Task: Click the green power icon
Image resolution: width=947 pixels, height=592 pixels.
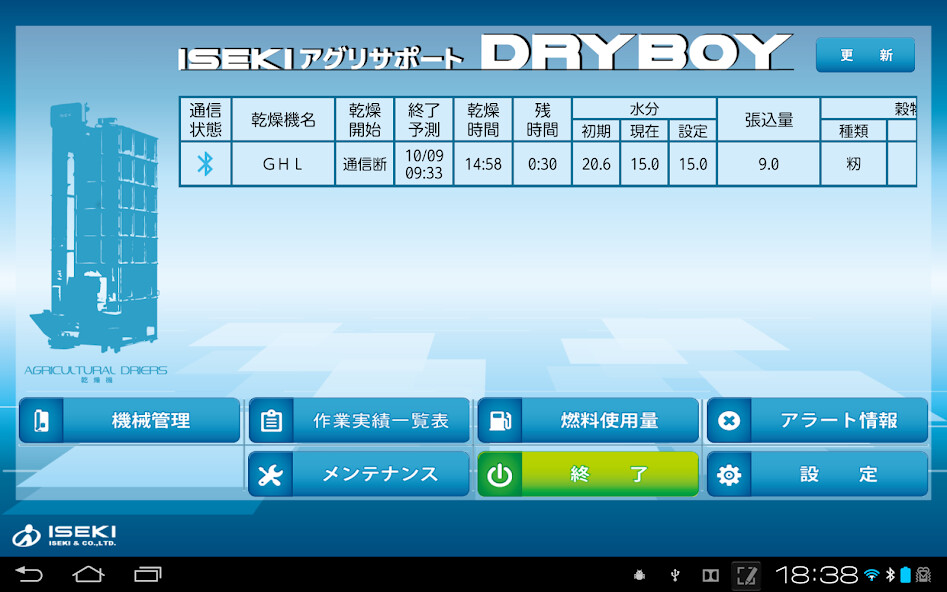Action: pos(500,475)
